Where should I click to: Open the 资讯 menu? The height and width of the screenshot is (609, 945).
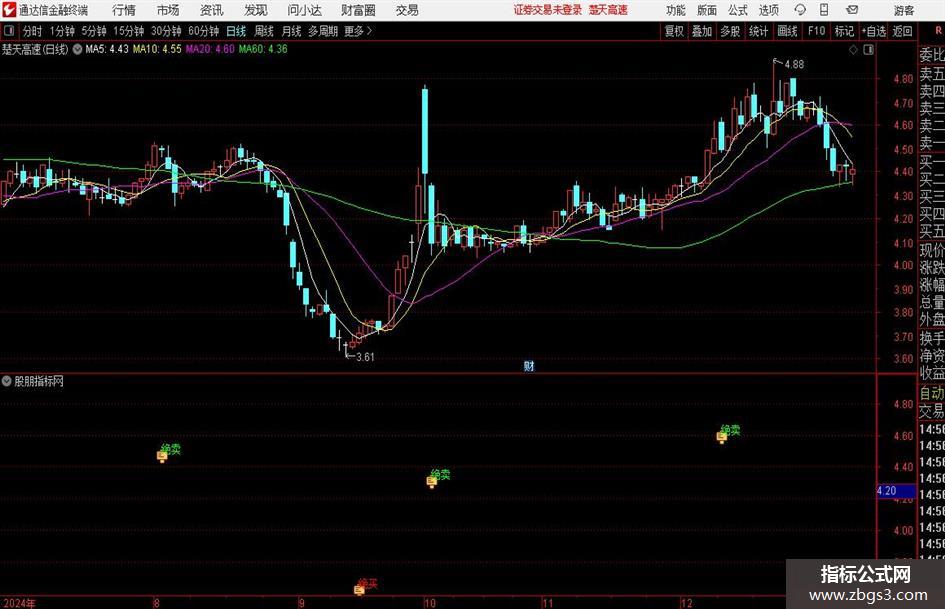tap(212, 10)
